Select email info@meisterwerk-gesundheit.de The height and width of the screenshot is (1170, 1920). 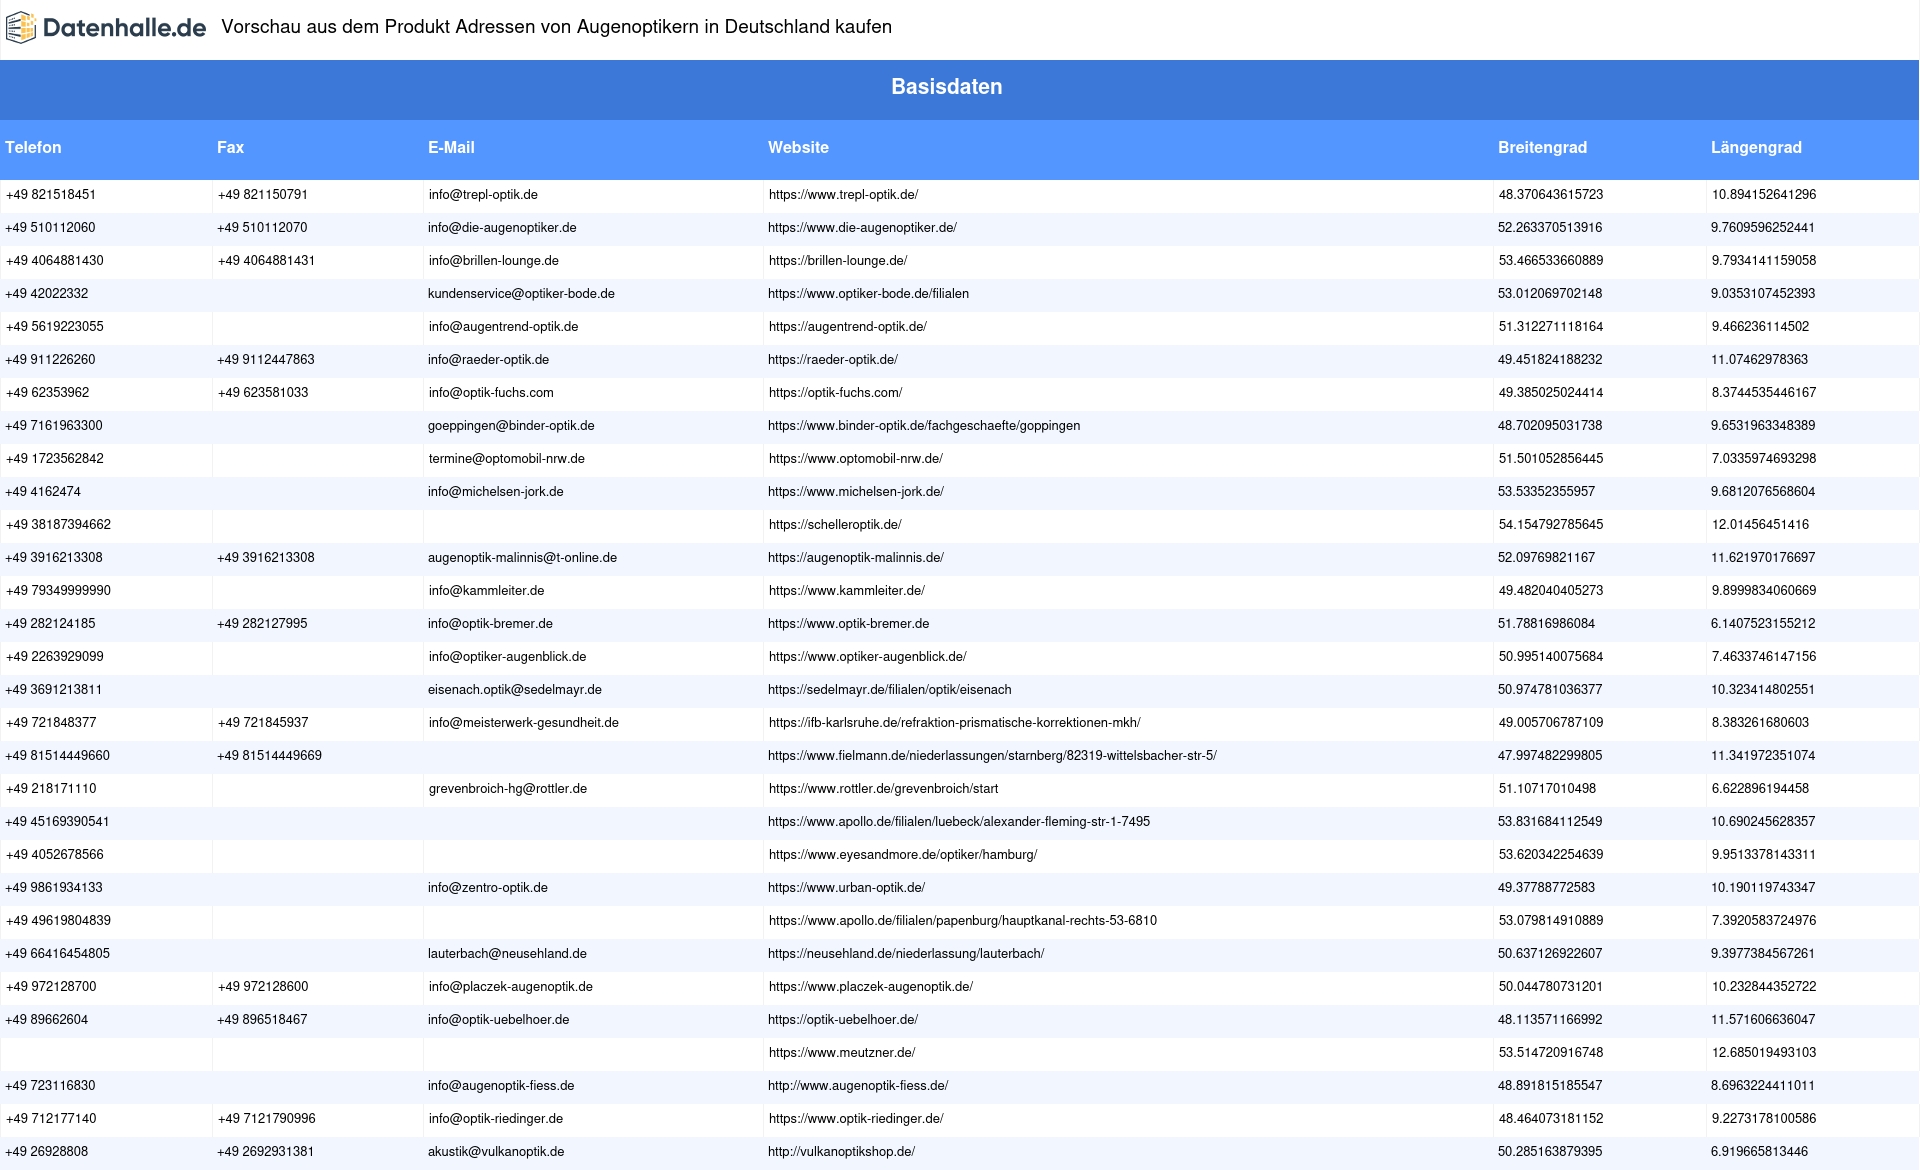point(524,723)
